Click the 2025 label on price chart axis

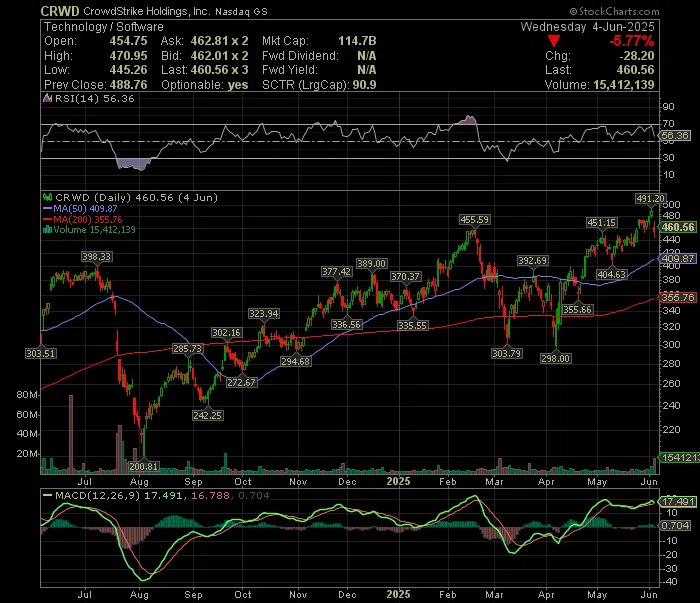(398, 481)
